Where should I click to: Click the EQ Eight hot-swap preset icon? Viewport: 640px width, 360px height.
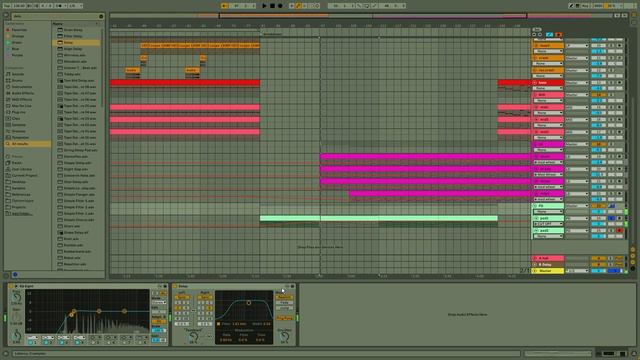tap(160, 287)
